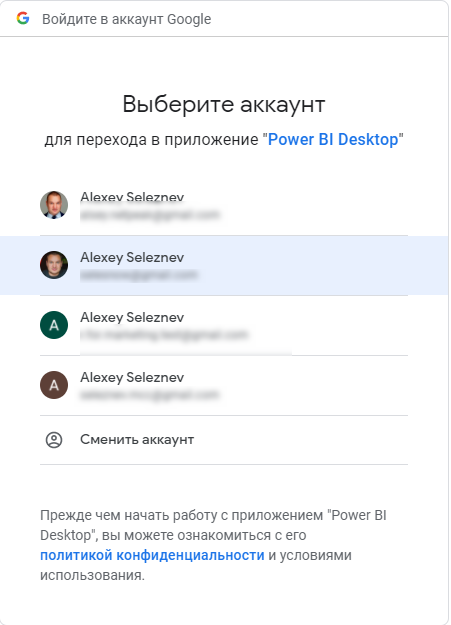Click the brown letter A avatar

click(x=54, y=385)
